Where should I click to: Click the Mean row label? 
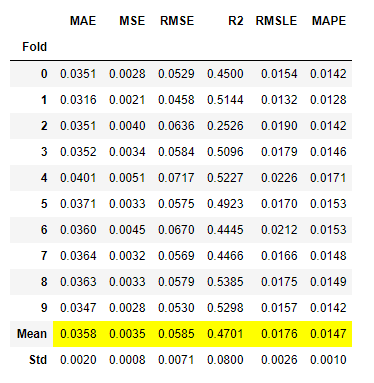(32, 334)
